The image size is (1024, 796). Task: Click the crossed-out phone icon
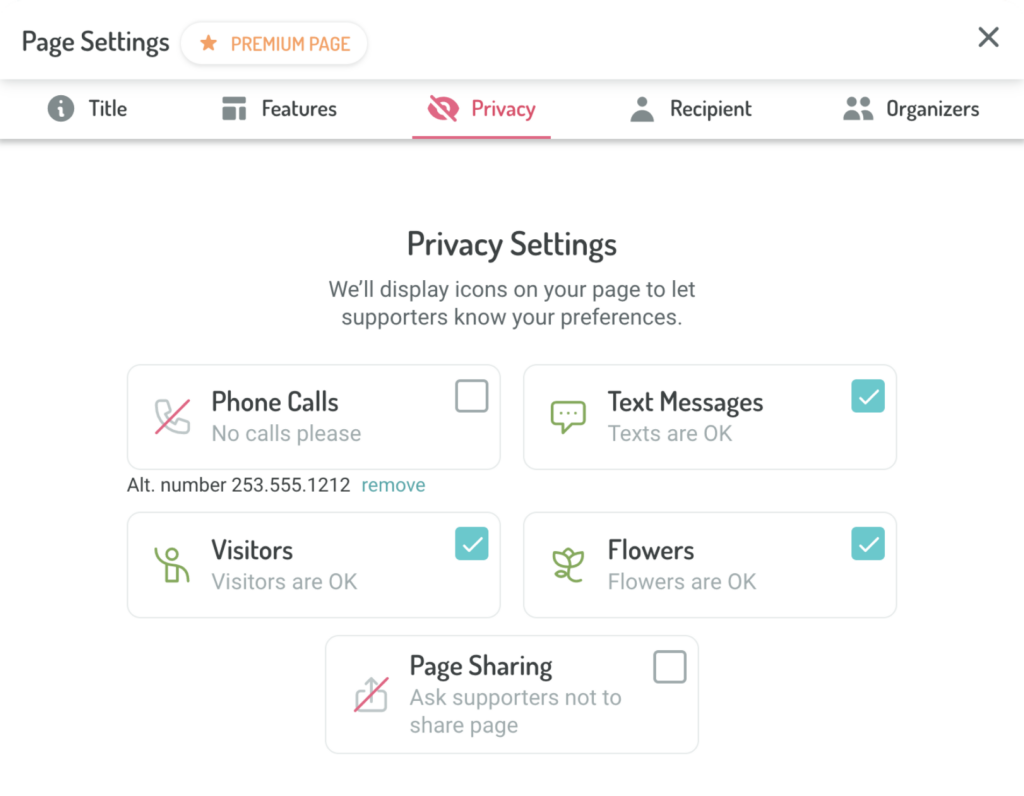(x=172, y=417)
